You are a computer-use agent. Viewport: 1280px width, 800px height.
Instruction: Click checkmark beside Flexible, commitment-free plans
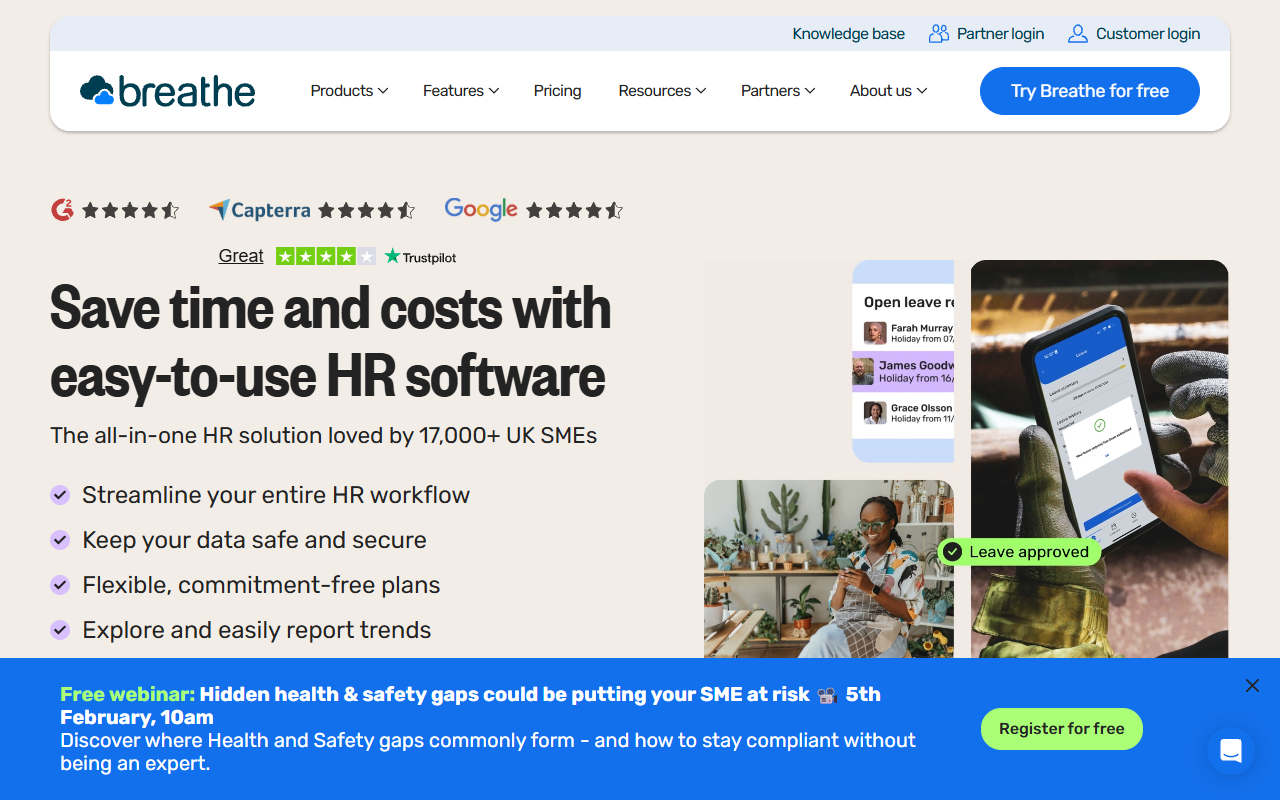60,585
